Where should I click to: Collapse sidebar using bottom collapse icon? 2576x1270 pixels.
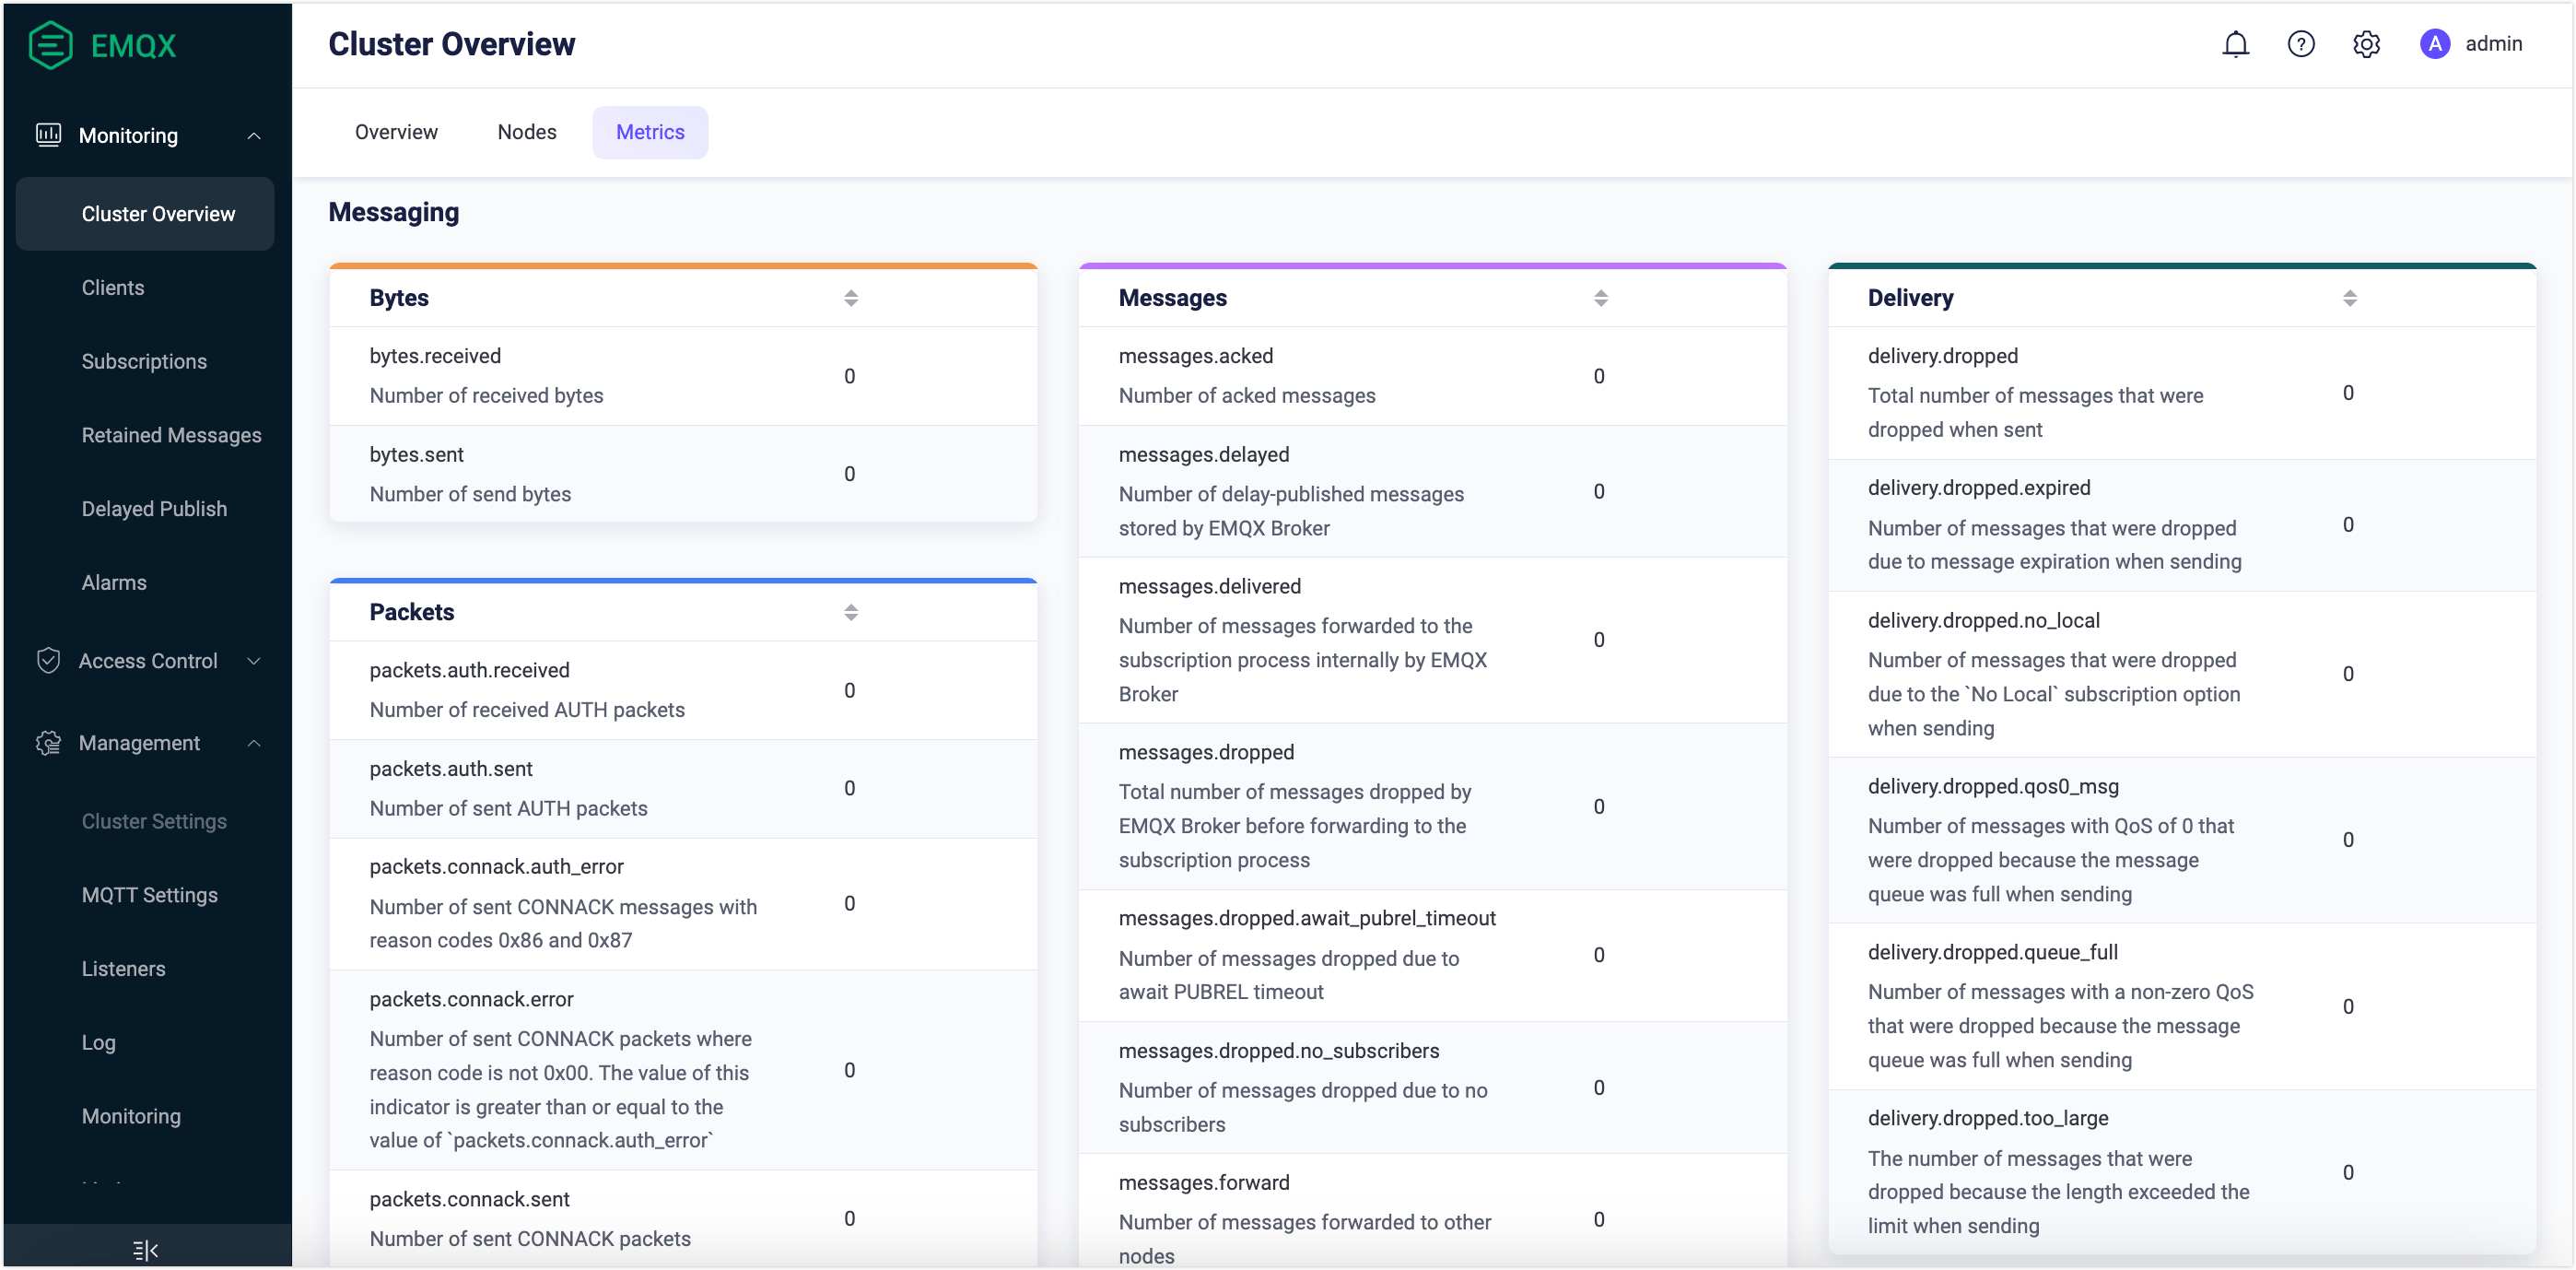click(146, 1250)
